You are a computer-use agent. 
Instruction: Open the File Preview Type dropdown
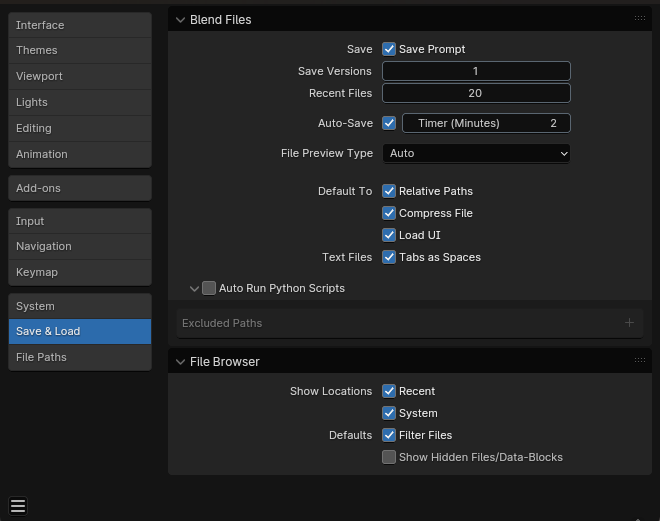[476, 153]
